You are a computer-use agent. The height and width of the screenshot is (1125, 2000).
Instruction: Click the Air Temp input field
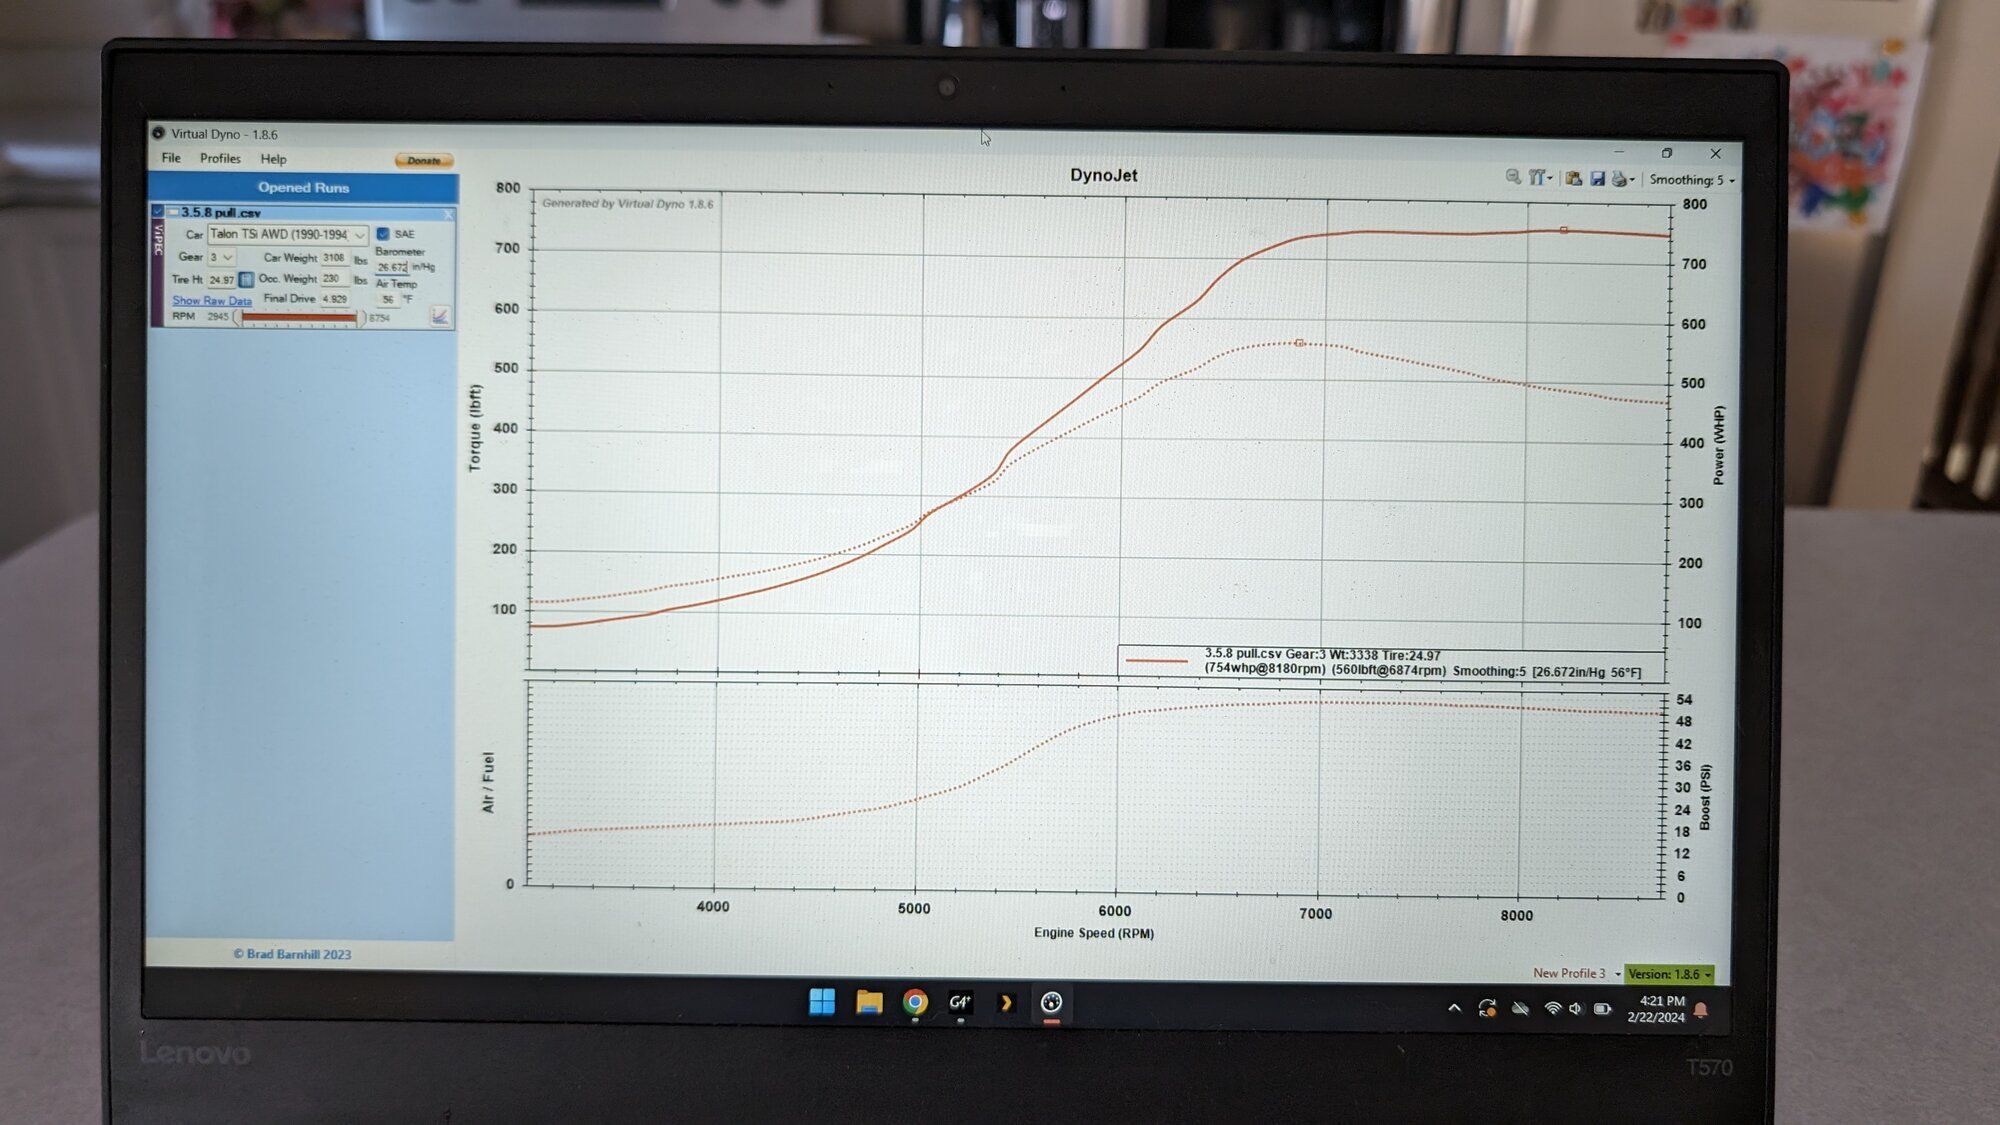coord(388,299)
